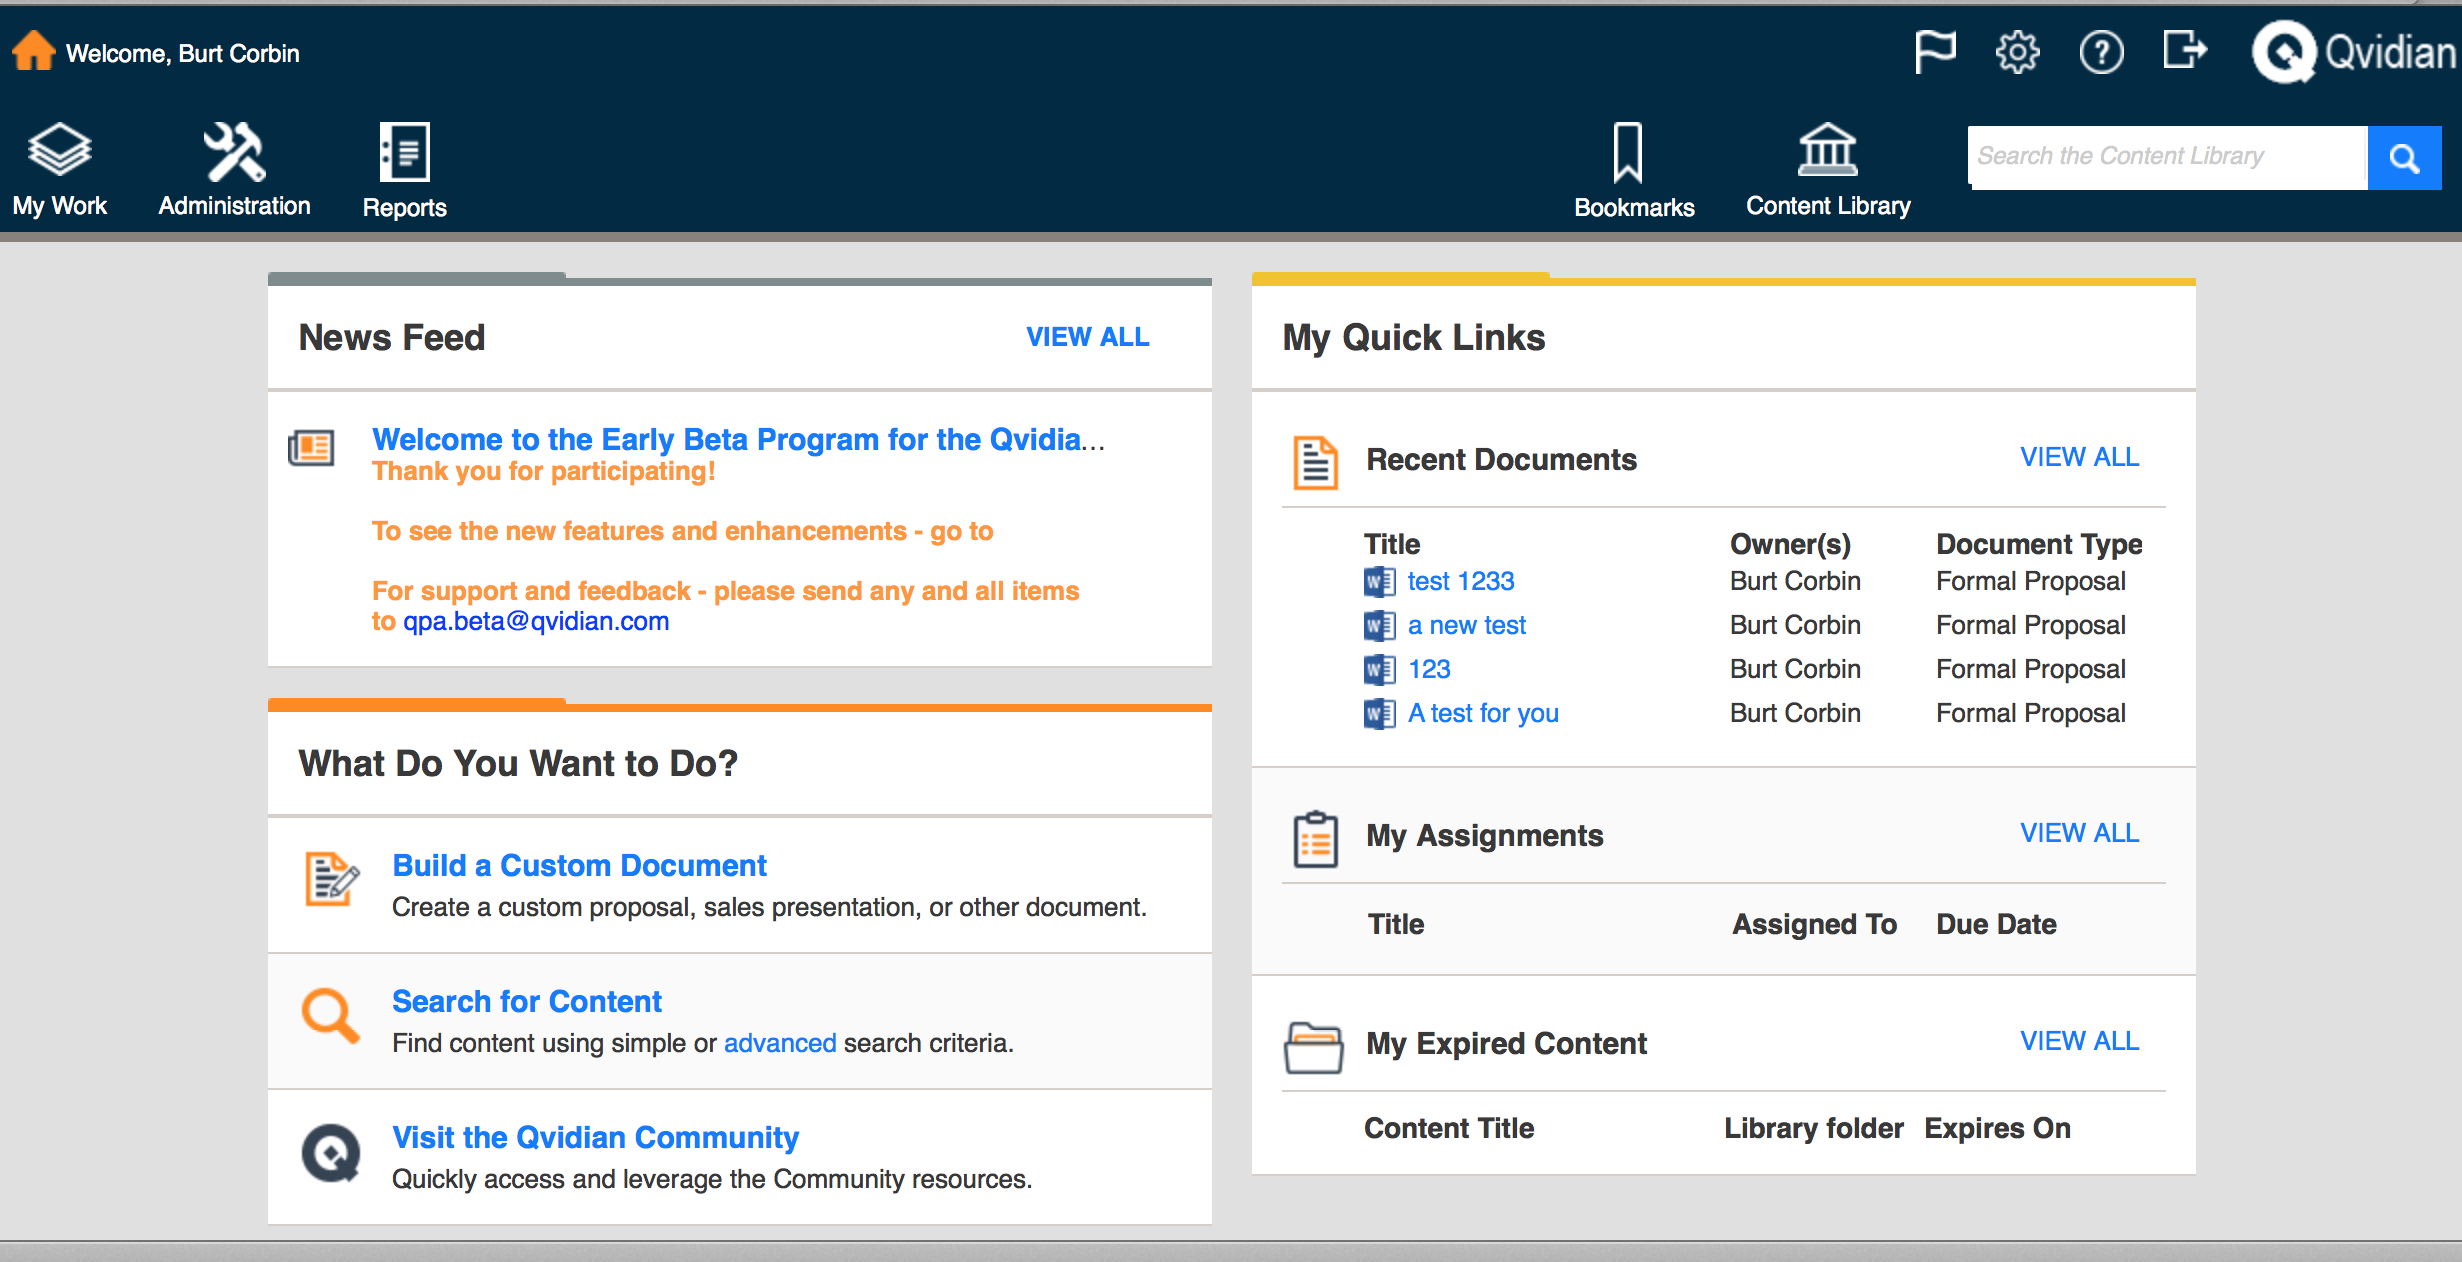Type in the Search the Content Library field

(2166, 157)
